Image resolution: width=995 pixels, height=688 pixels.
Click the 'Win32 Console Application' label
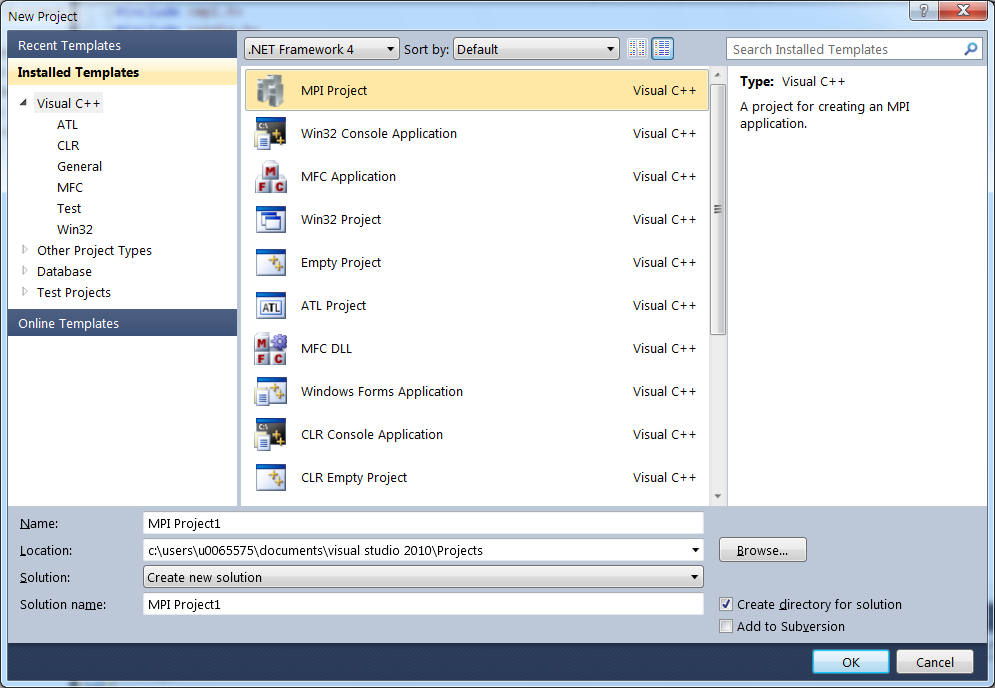(379, 133)
